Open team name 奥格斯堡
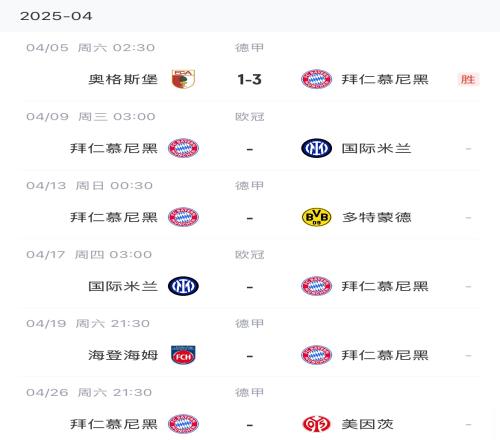Screen dimensions: 500x440 [x=123, y=79]
